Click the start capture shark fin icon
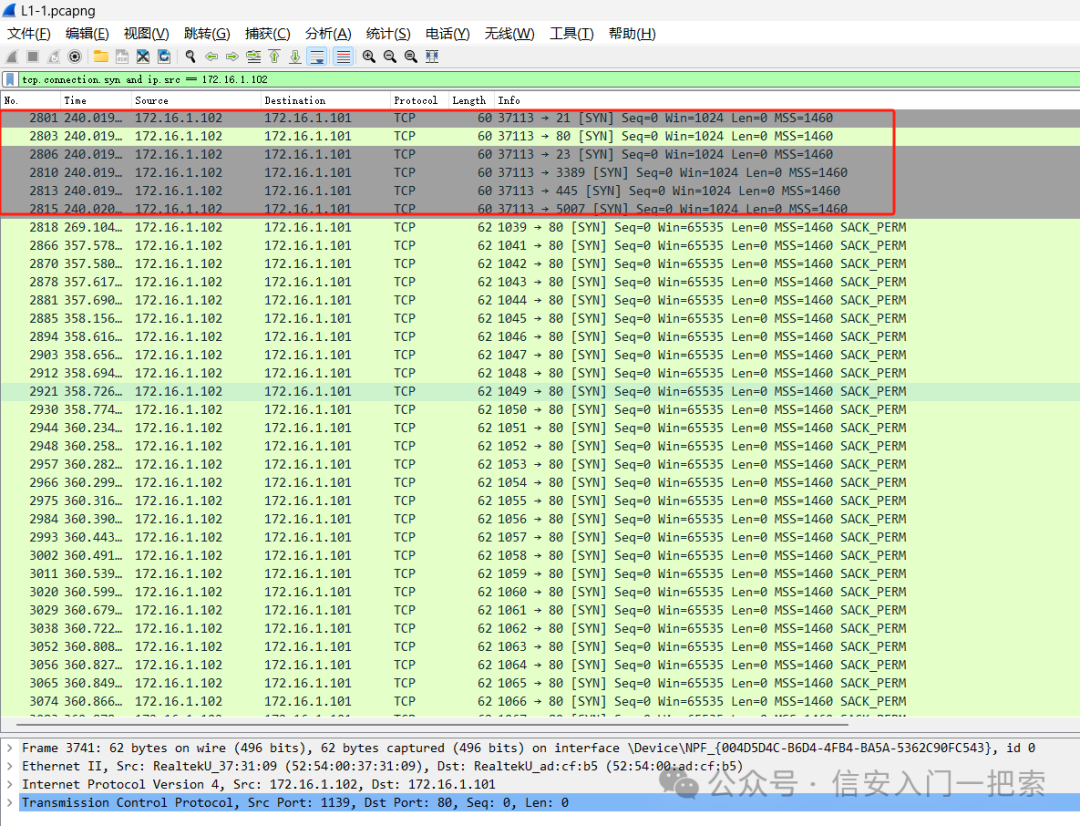Viewport: 1080px width, 826px height. (x=12, y=56)
